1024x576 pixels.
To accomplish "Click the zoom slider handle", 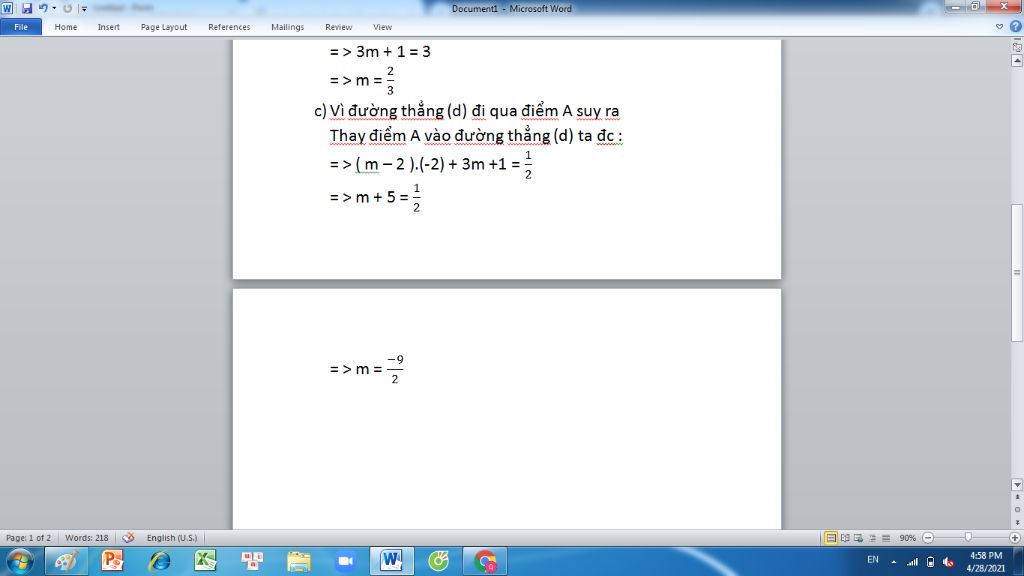I will click(968, 537).
